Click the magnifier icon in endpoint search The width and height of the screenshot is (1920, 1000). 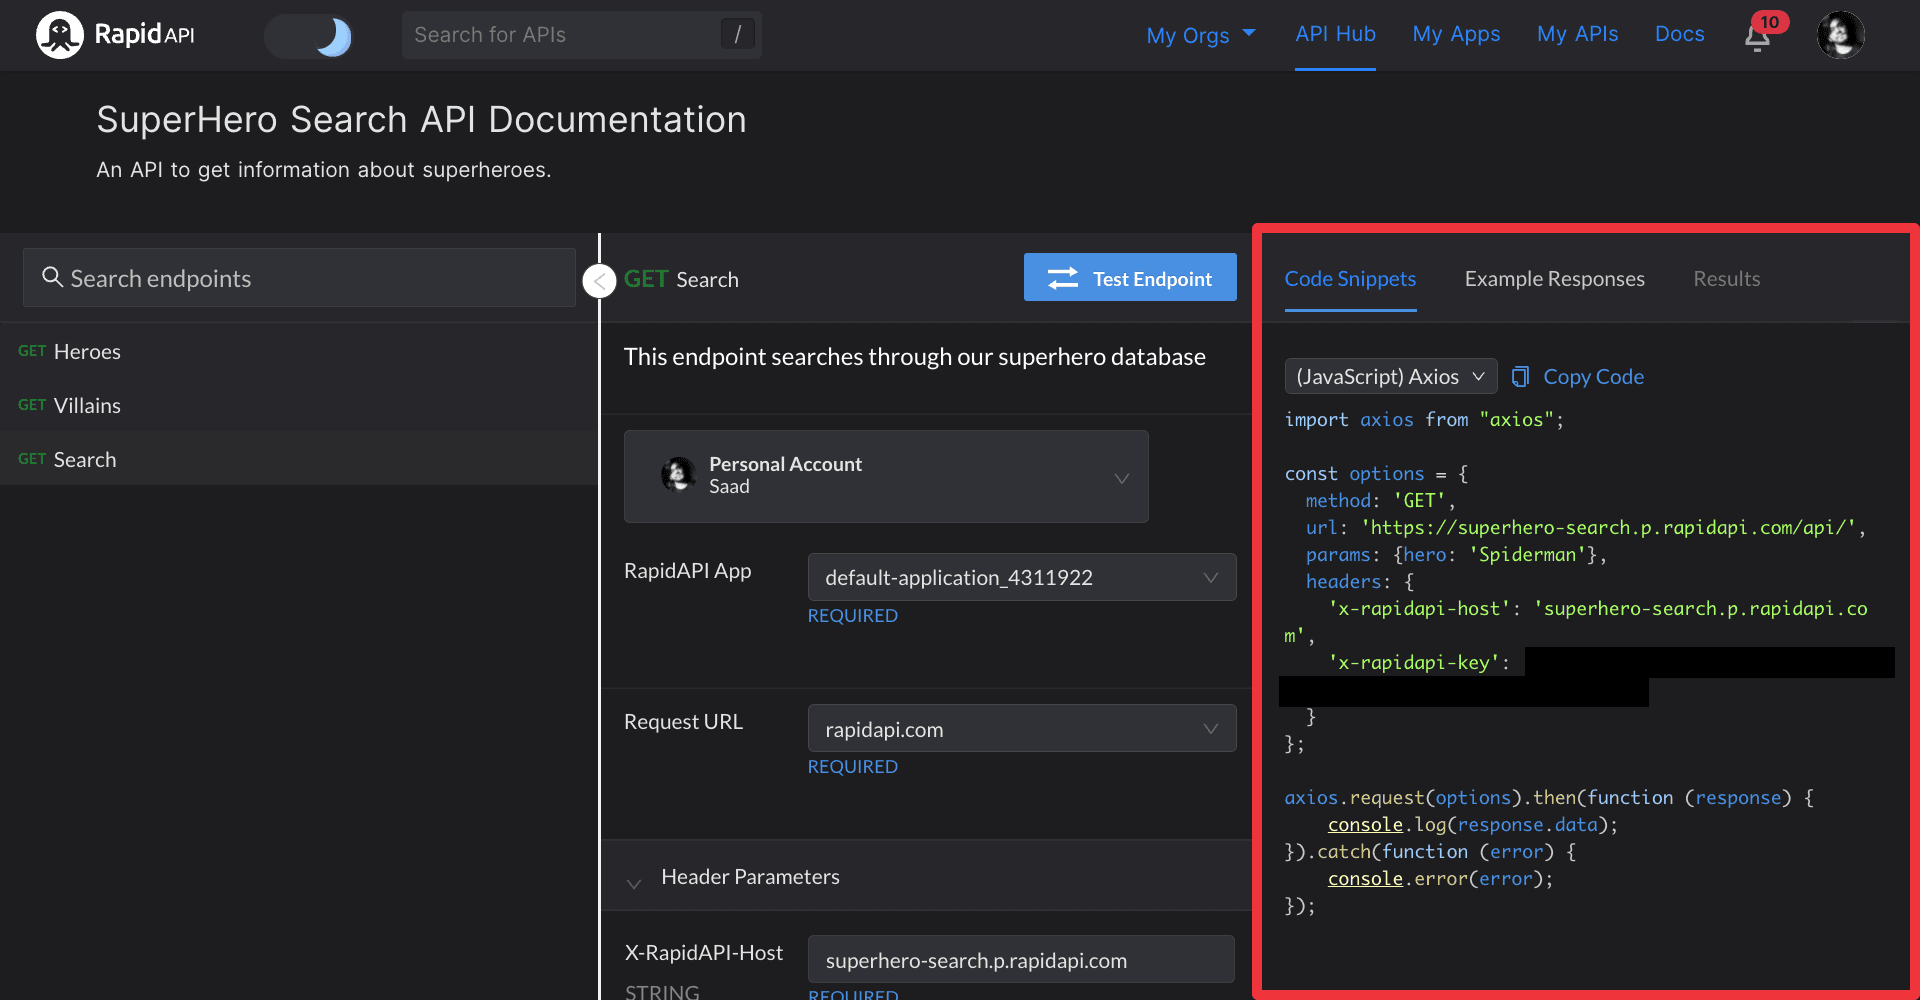pos(52,277)
